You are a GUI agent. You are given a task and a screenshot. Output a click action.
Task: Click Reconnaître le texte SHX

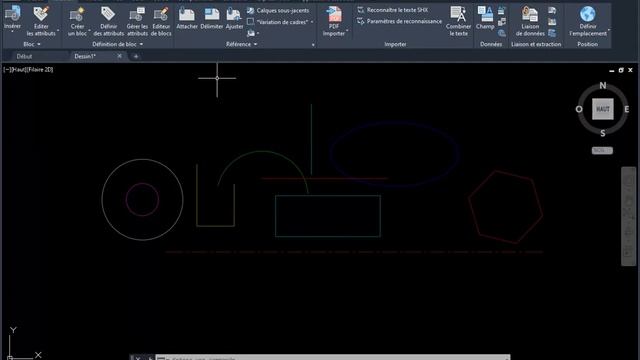click(x=393, y=10)
